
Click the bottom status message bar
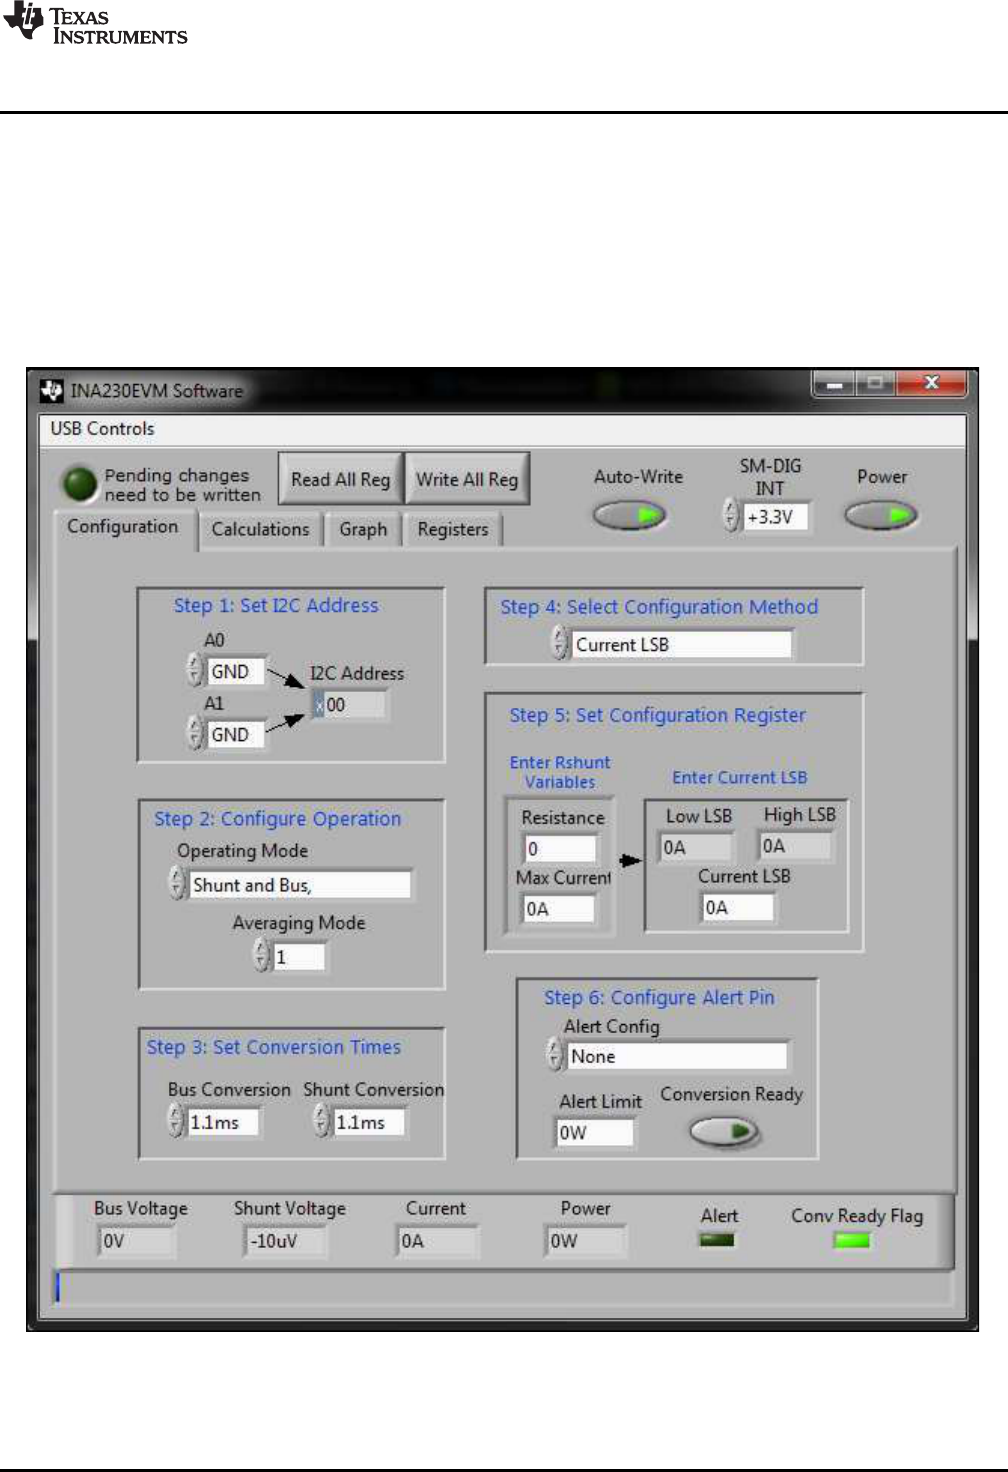point(503,1287)
